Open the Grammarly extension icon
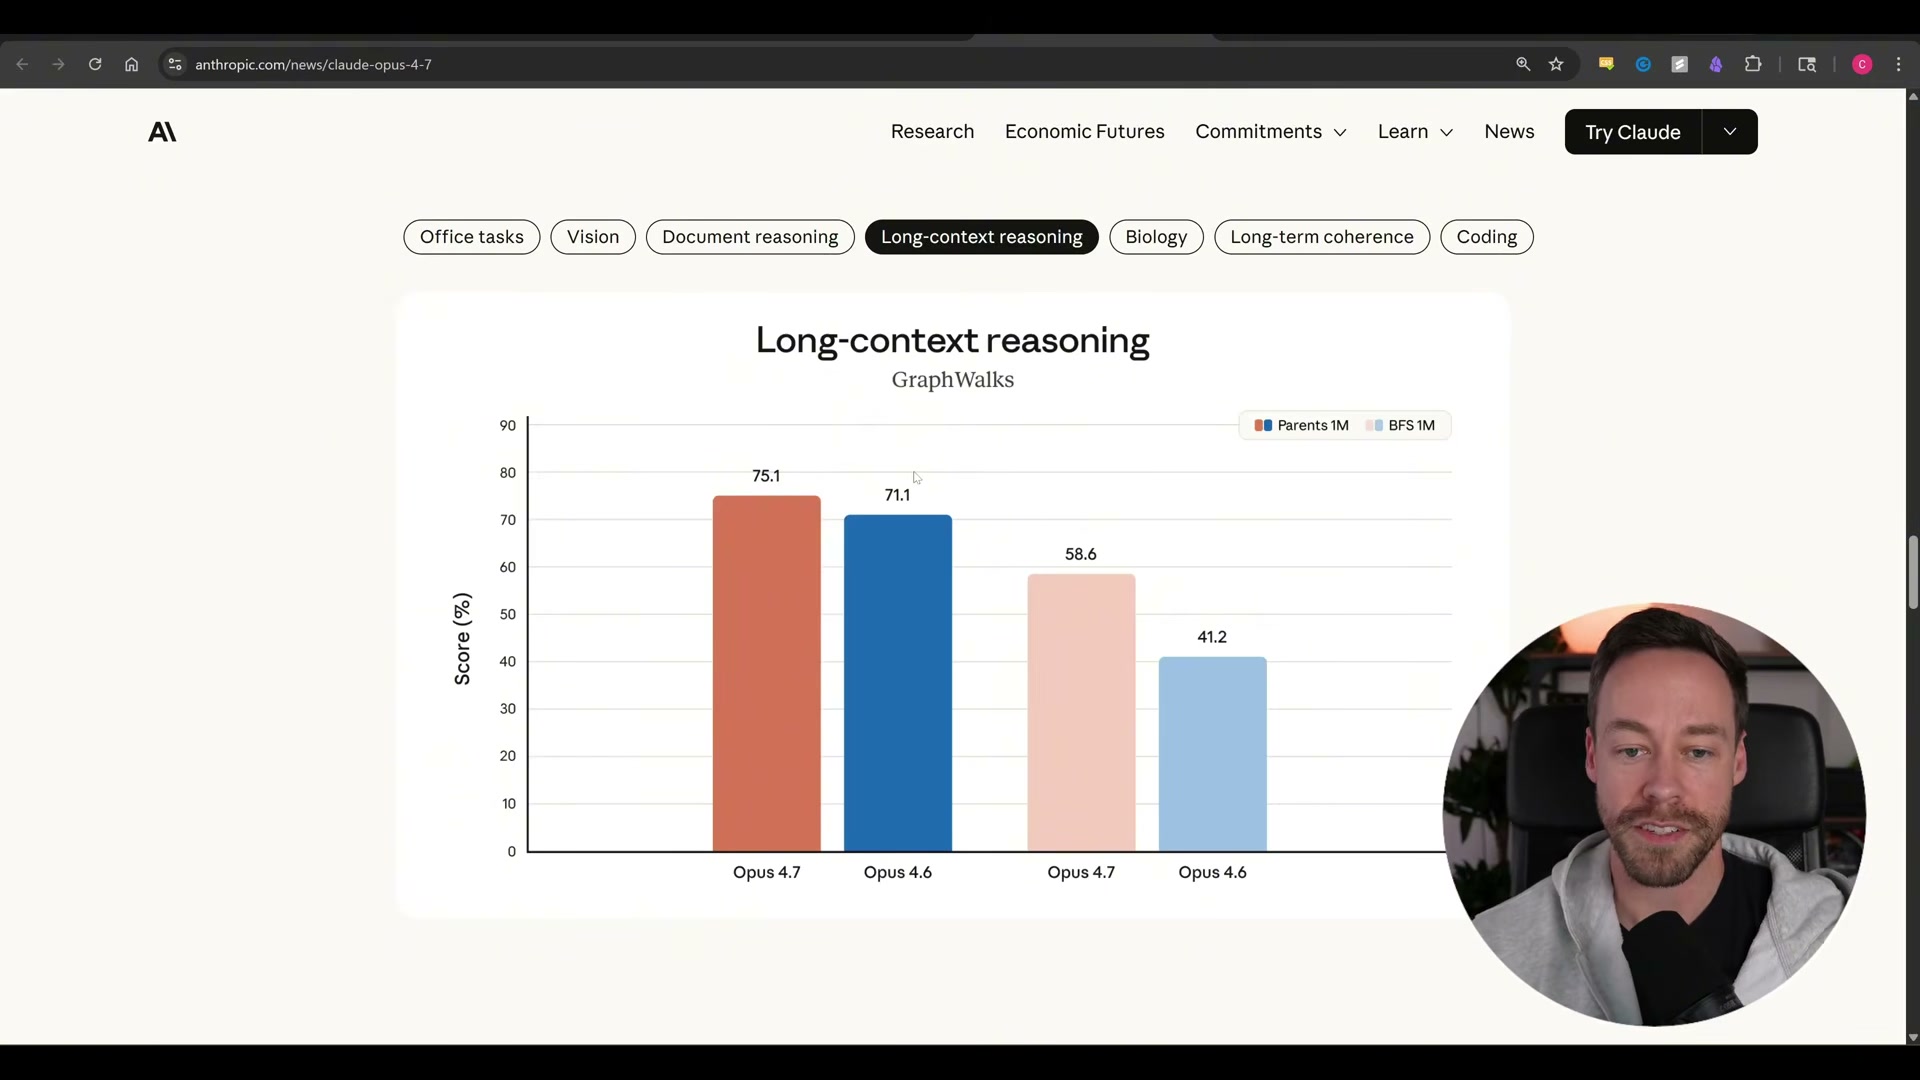This screenshot has width=1920, height=1080. 1643,64
